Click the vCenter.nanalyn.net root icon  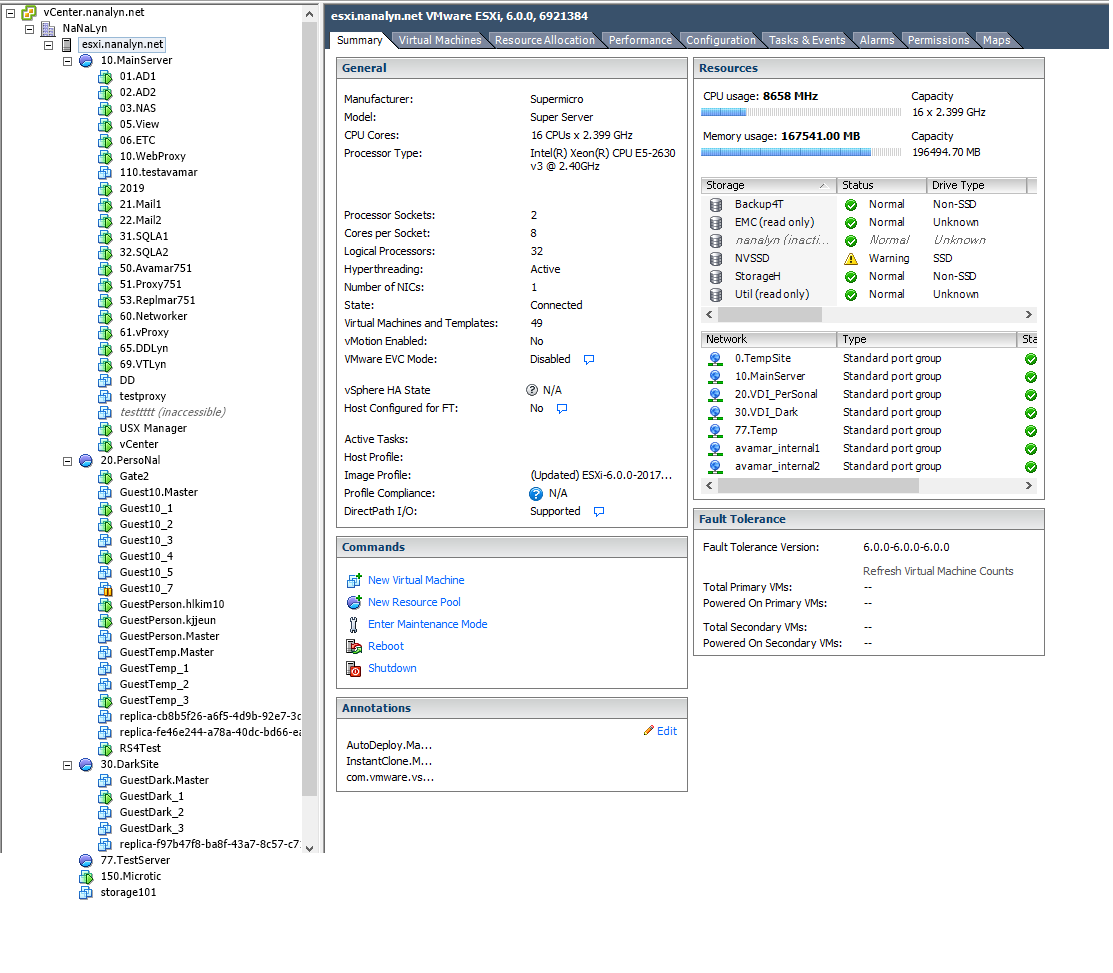pos(29,12)
